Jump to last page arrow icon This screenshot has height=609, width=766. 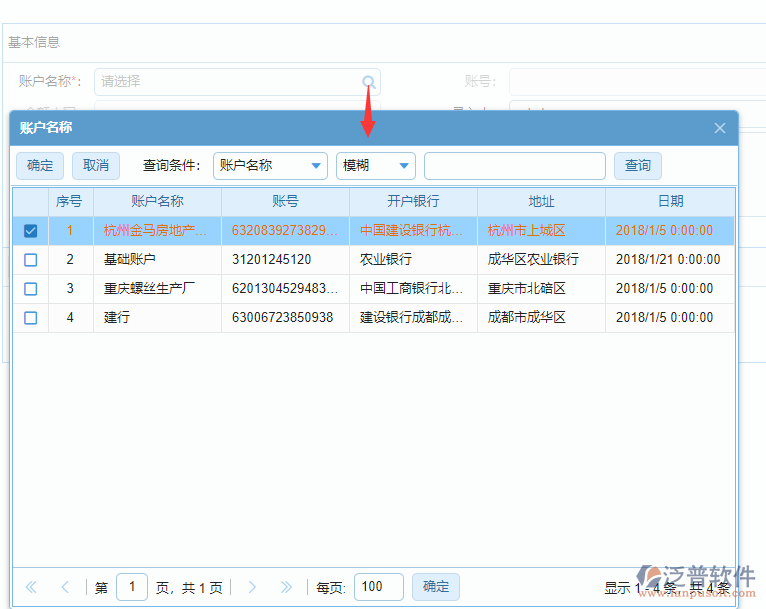pos(286,587)
